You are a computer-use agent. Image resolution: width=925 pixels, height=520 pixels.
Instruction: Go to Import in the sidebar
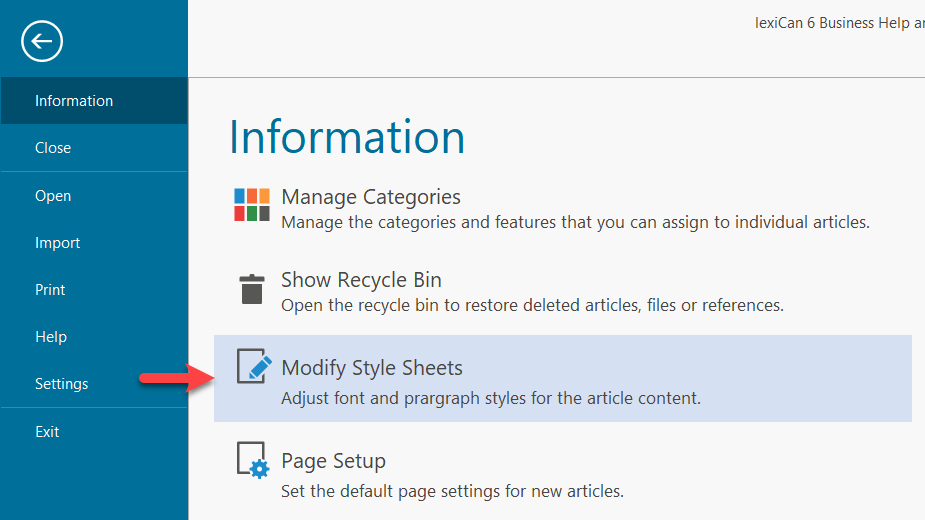57,243
